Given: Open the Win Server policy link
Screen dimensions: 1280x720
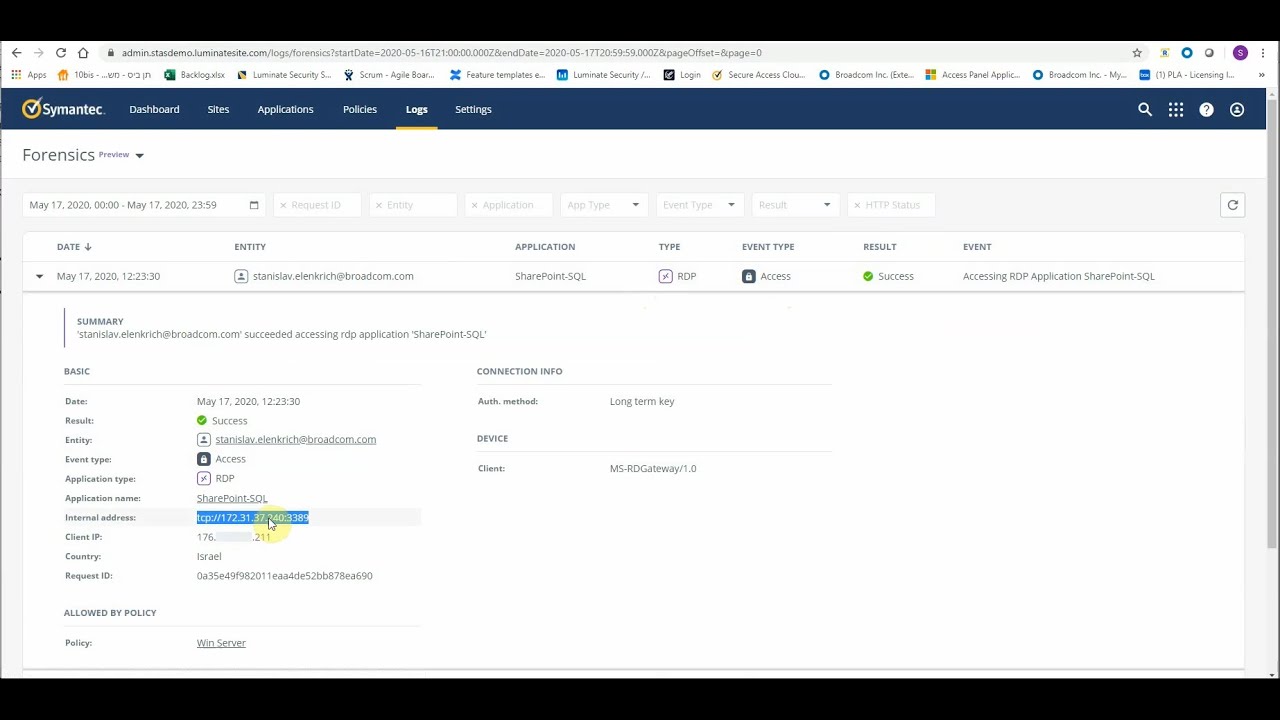Looking at the screenshot, I should coord(221,643).
